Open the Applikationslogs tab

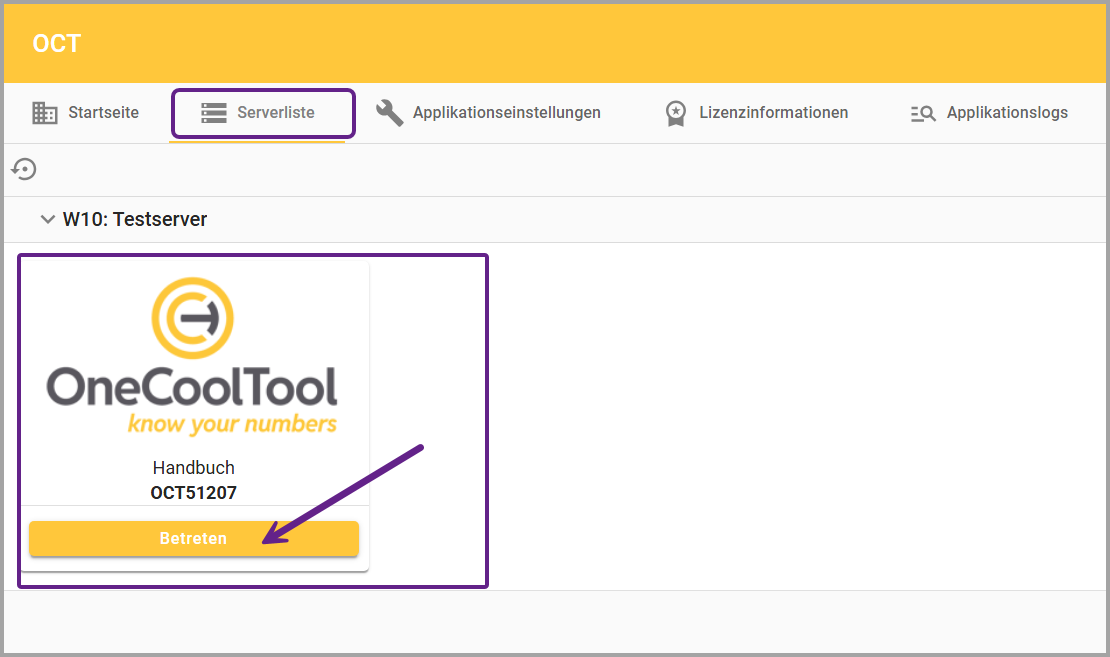(x=989, y=113)
